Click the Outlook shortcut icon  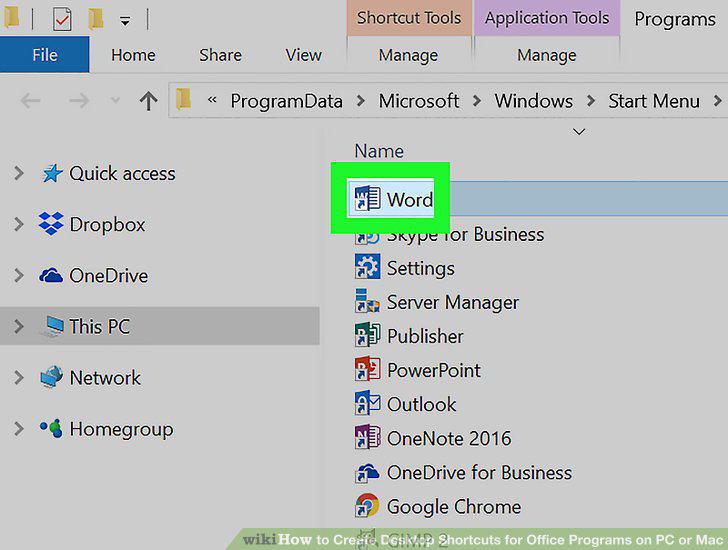click(368, 402)
